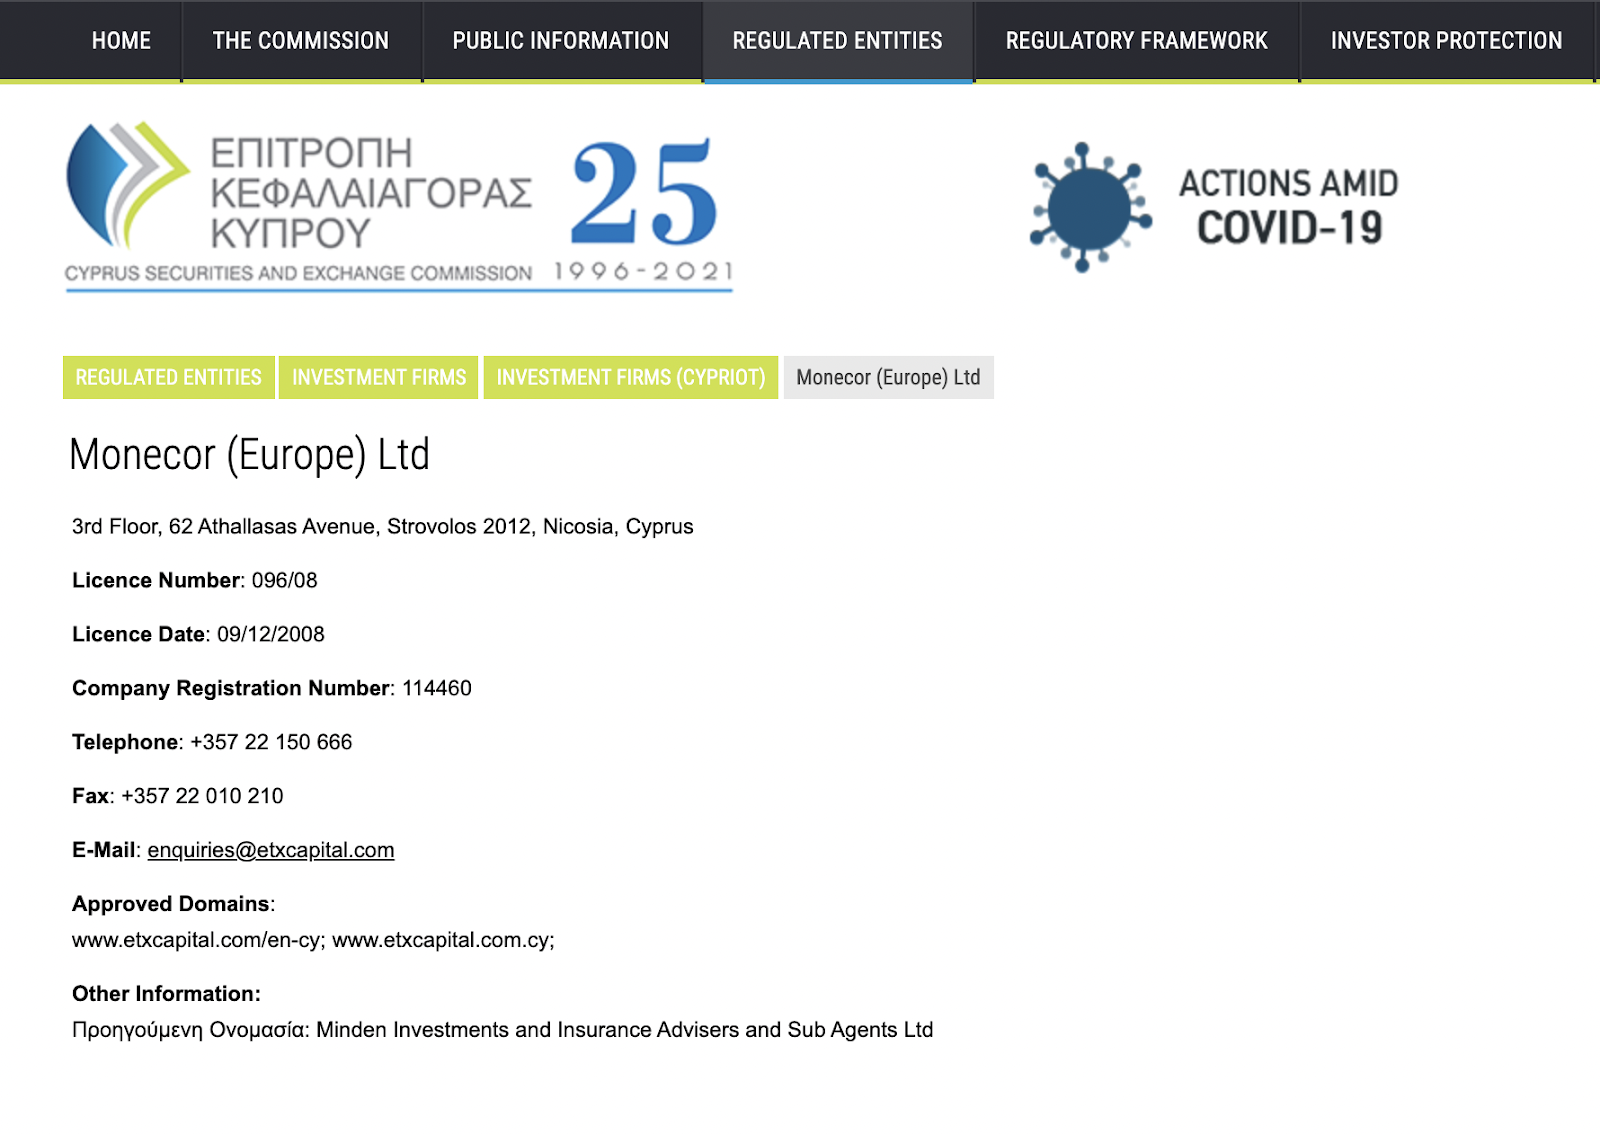Click company registration number 114460
The height and width of the screenshot is (1134, 1600).
tap(437, 689)
